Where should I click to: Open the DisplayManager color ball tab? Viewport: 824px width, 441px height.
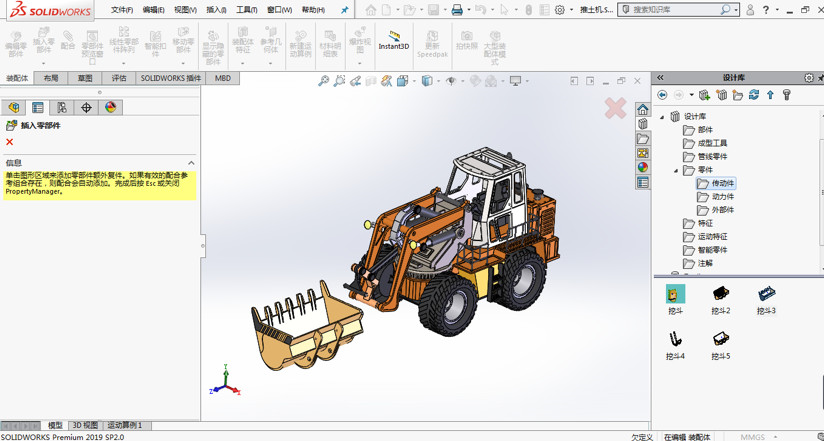coord(110,107)
